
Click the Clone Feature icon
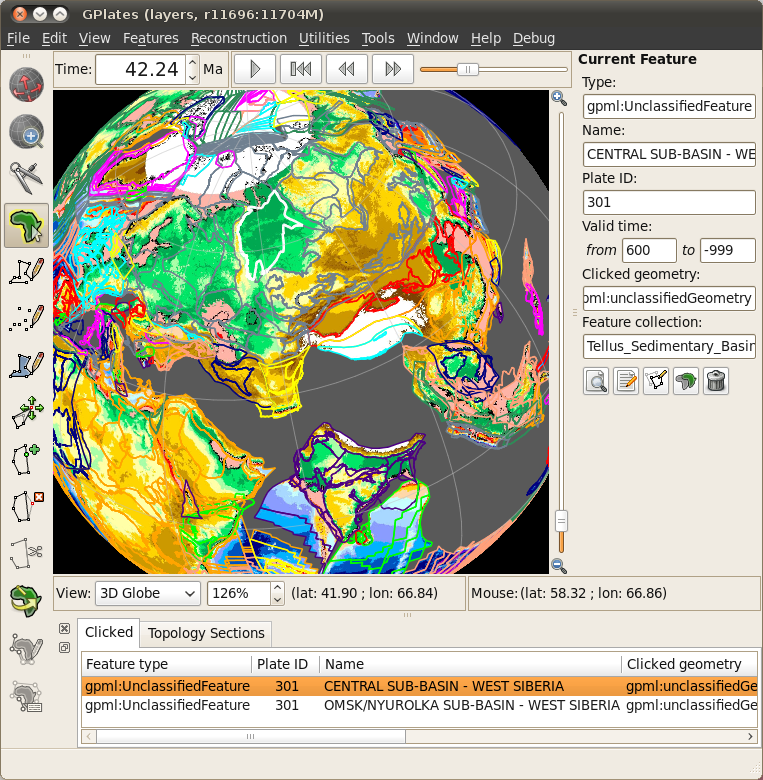pyautogui.click(x=686, y=381)
